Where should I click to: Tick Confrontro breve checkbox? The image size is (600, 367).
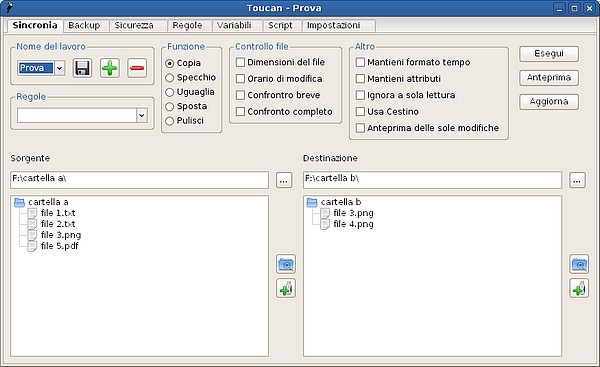click(240, 95)
